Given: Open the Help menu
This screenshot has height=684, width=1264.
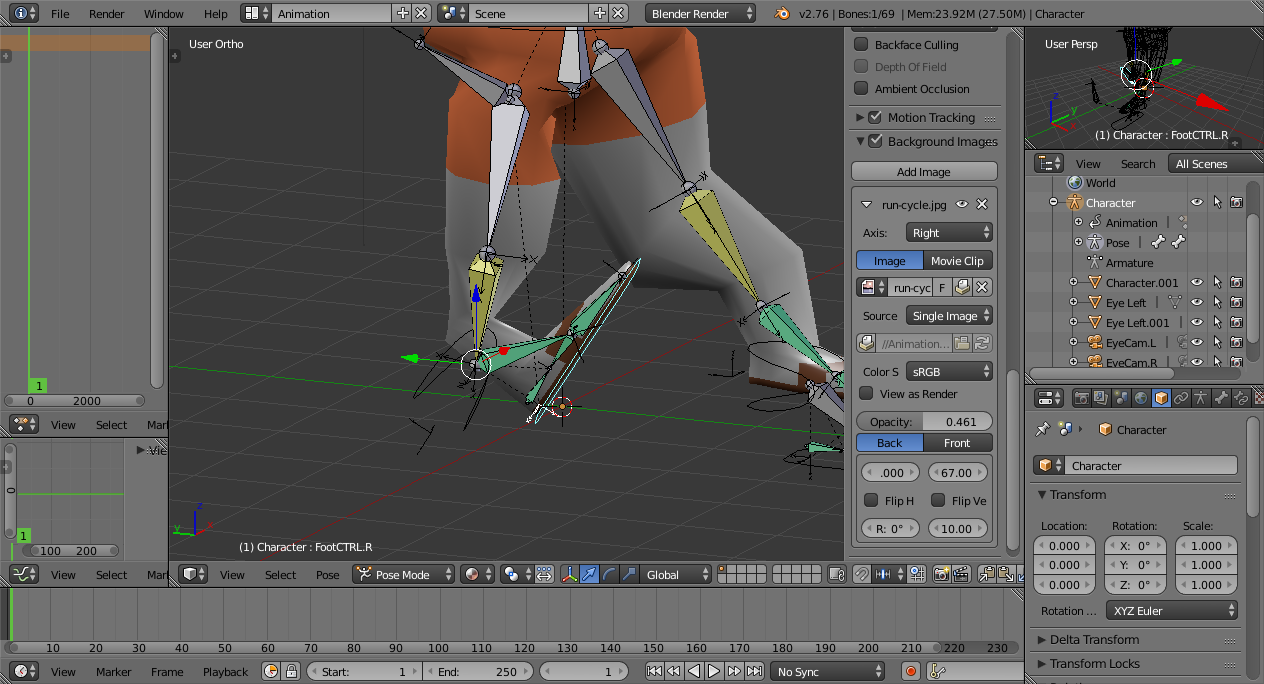Looking at the screenshot, I should (216, 14).
